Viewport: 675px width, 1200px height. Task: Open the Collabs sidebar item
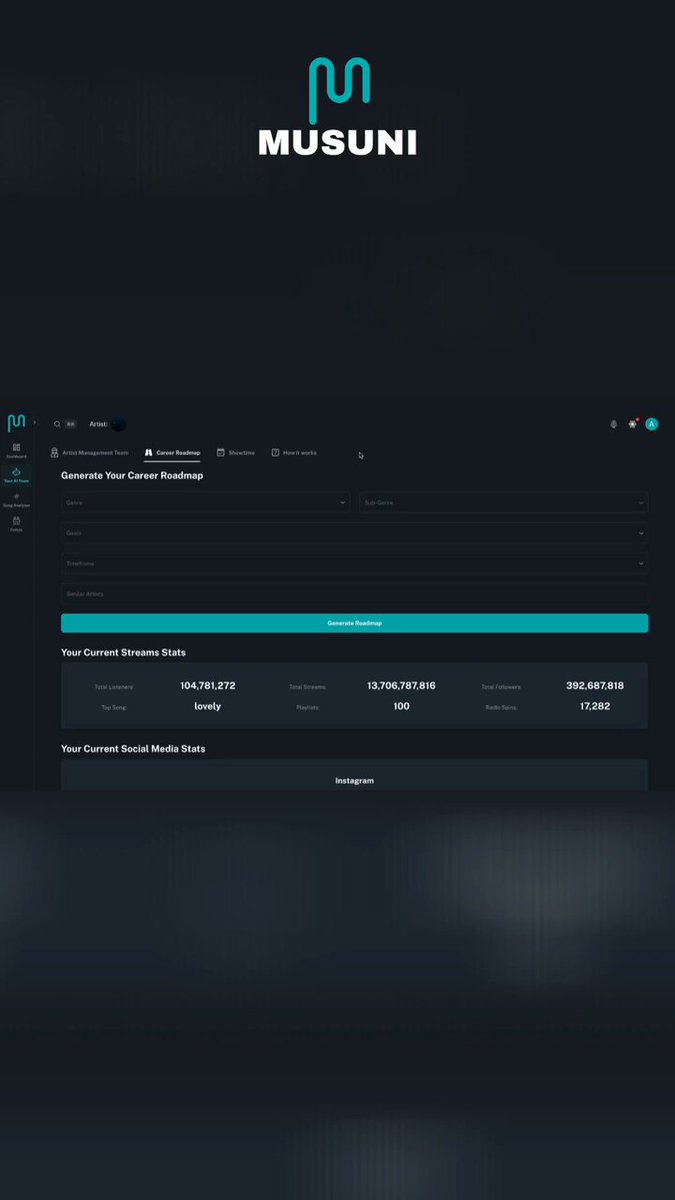pos(16,523)
